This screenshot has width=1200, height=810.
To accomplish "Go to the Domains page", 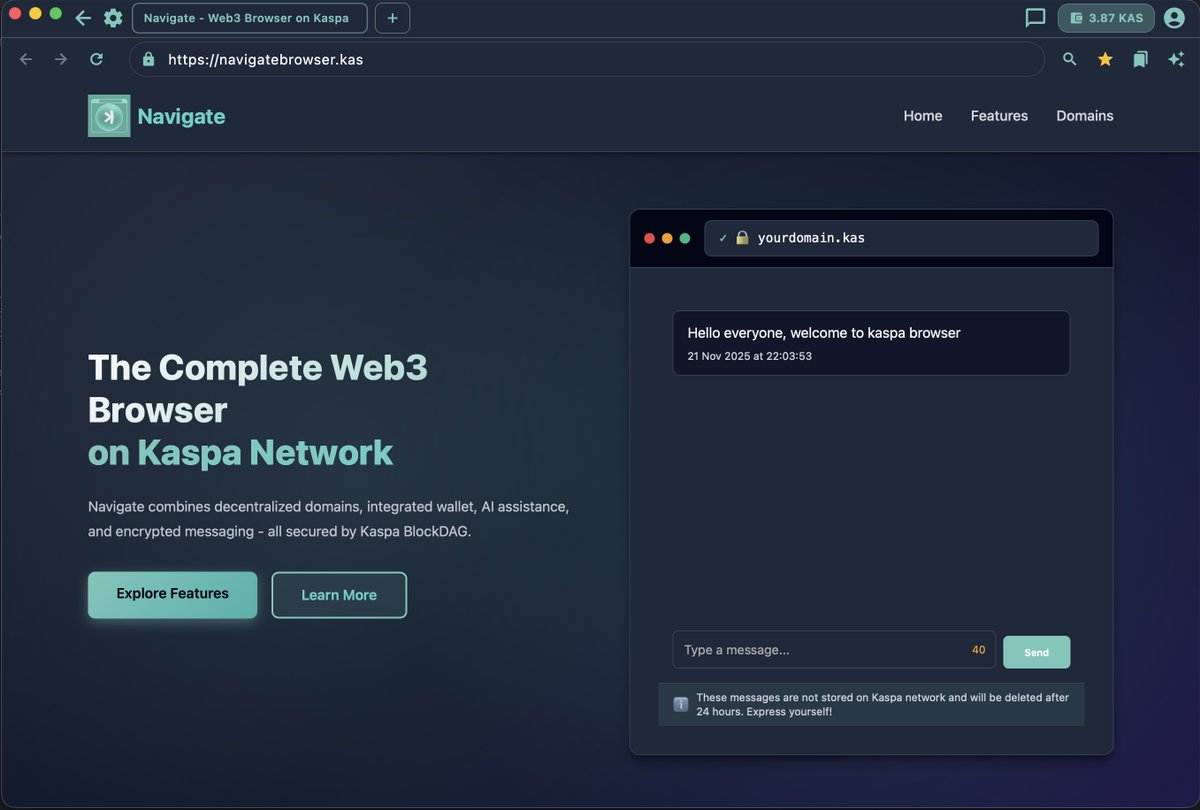I will pos(1084,116).
